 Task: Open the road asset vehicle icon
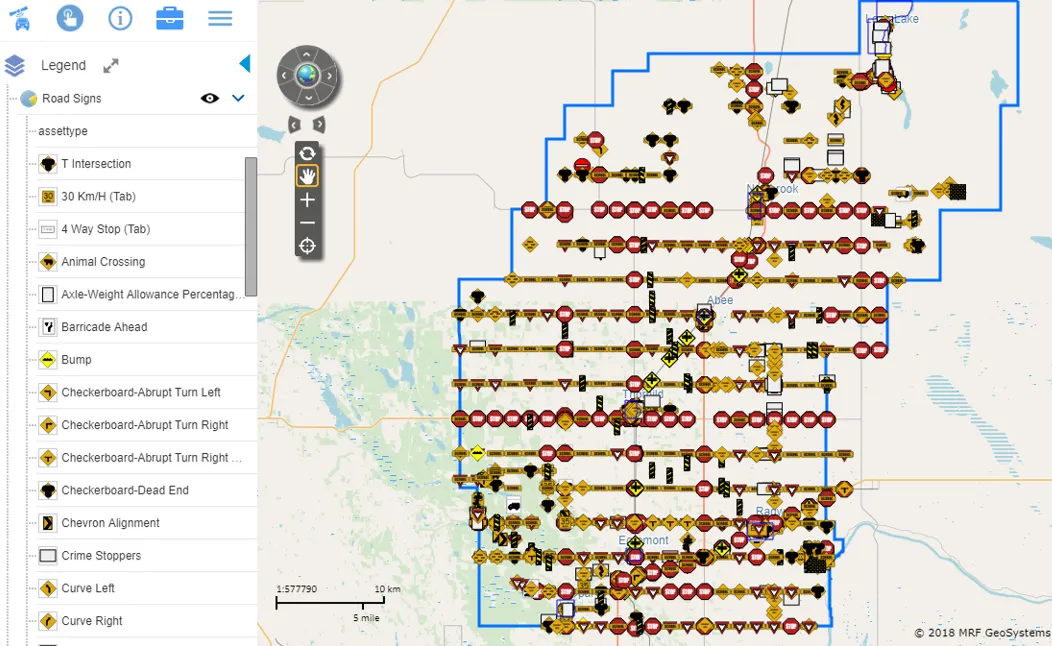(20, 18)
